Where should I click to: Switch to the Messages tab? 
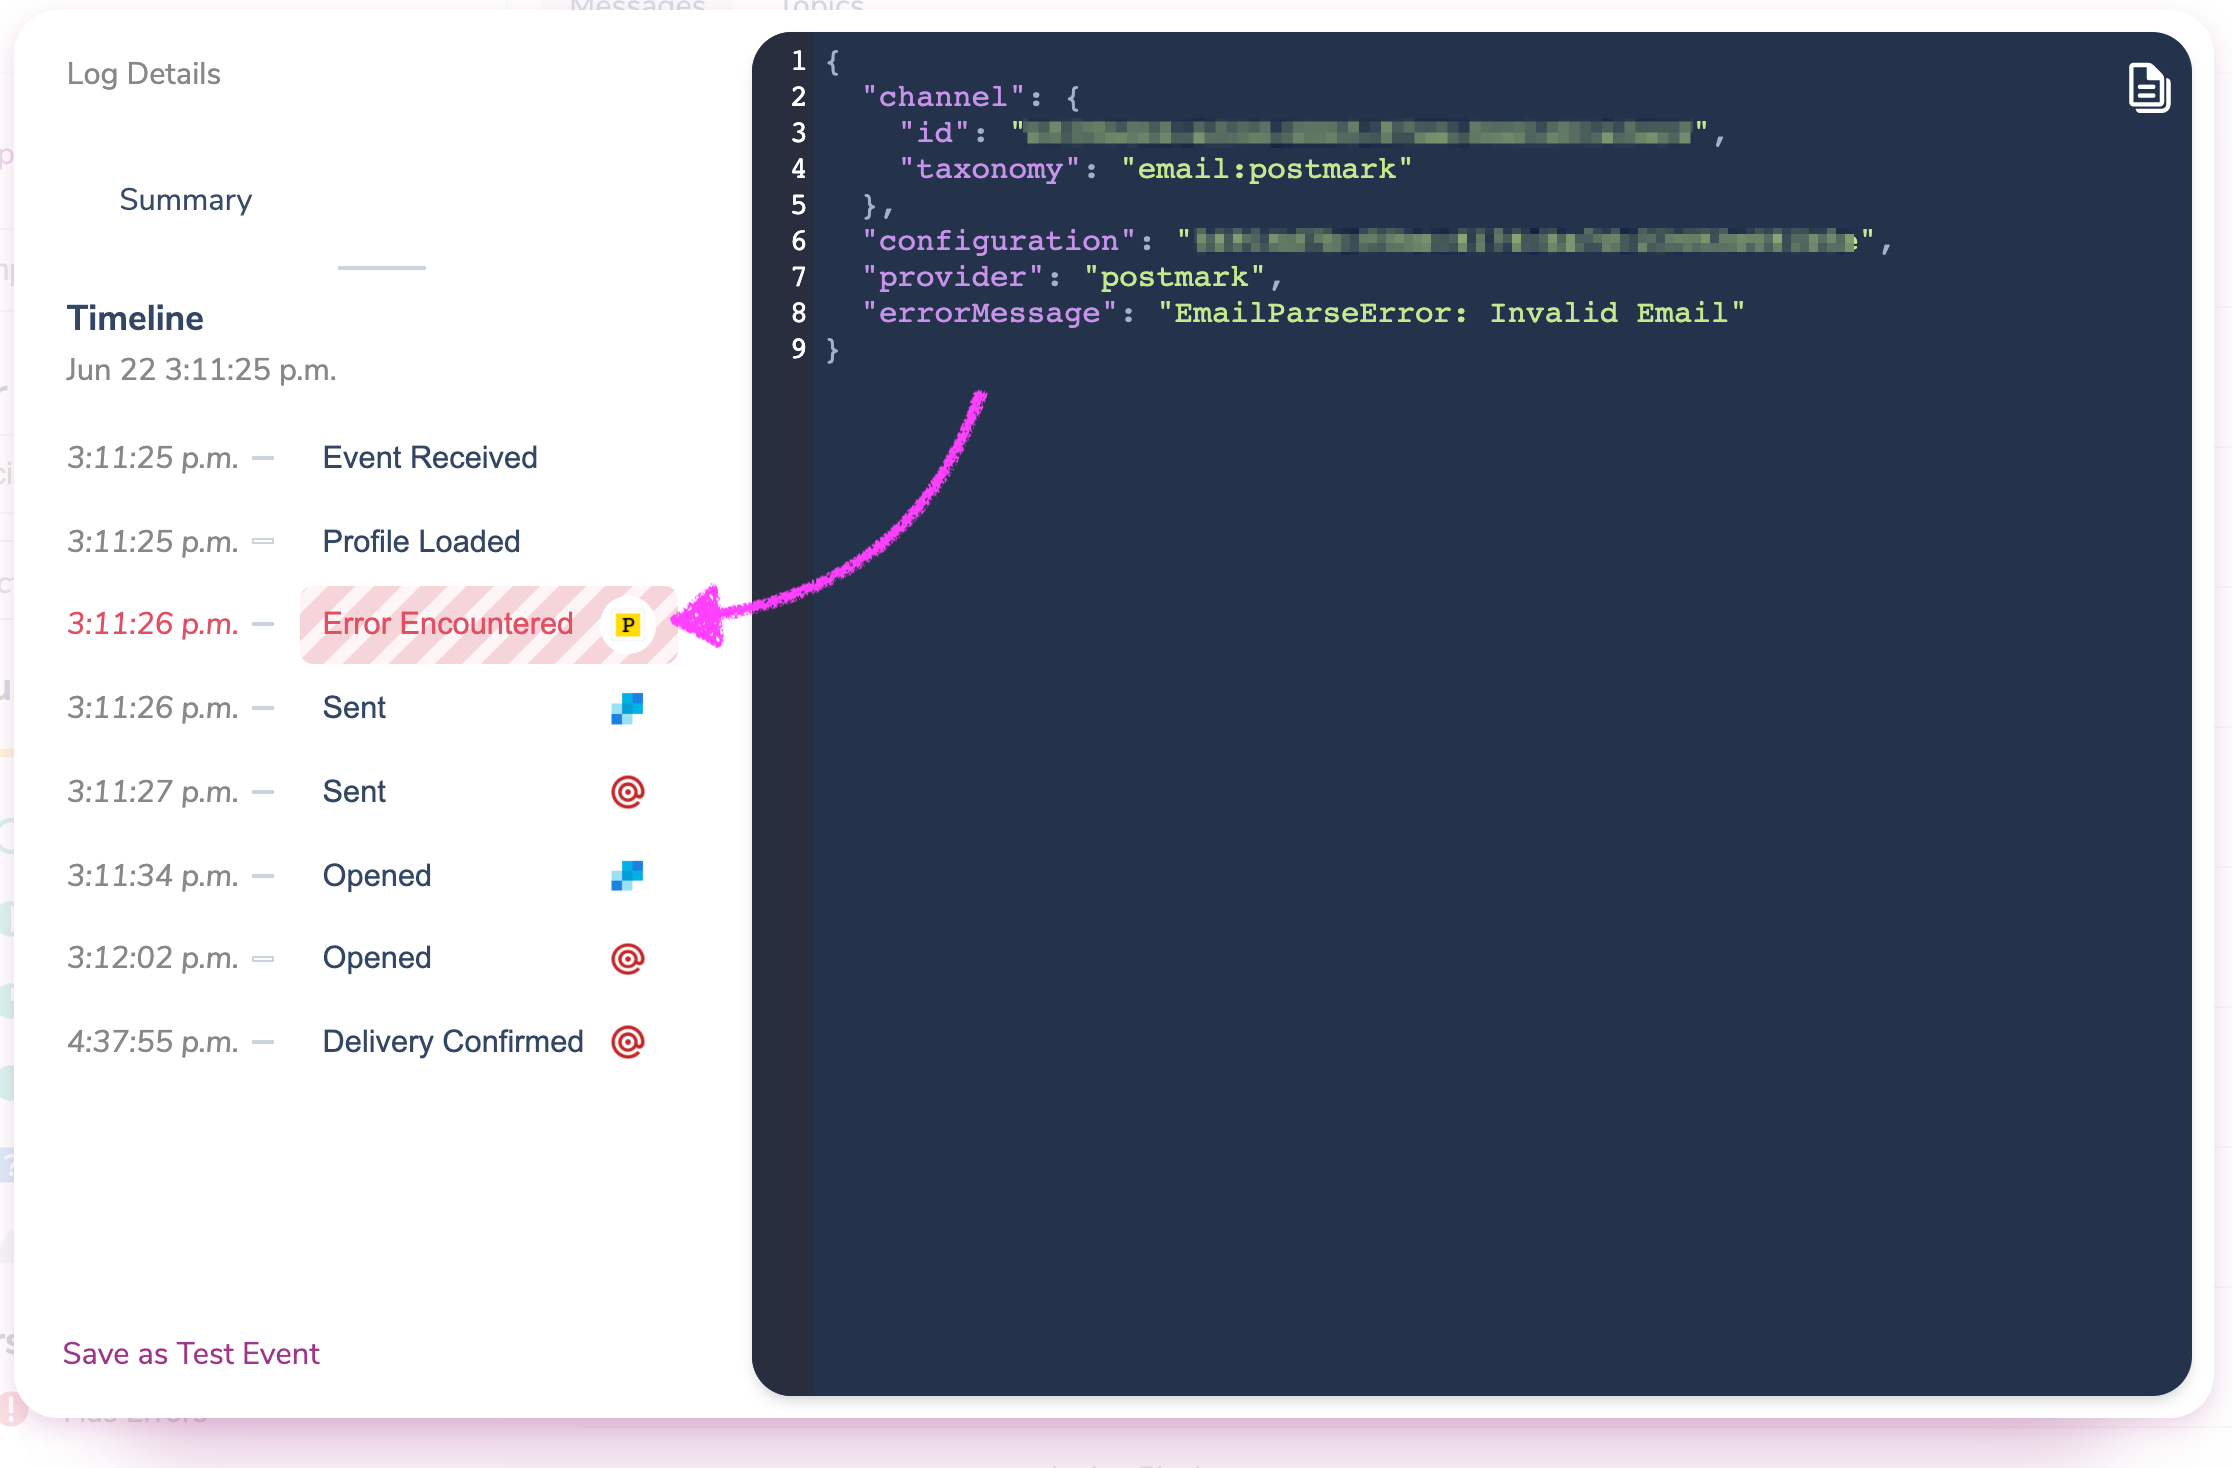click(x=637, y=10)
